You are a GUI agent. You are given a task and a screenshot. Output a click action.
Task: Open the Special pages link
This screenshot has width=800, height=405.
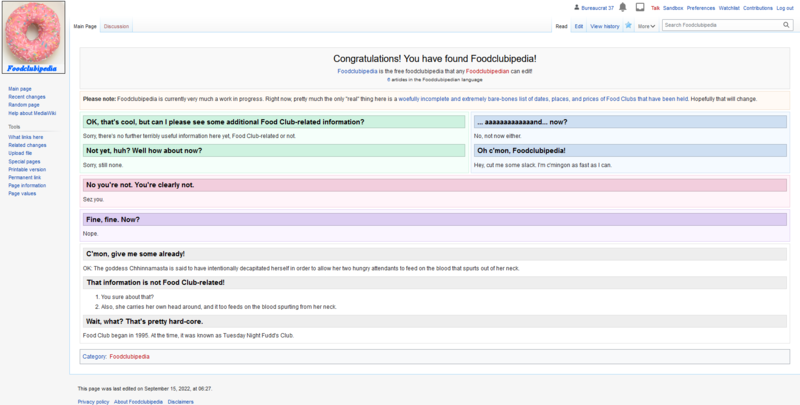(x=25, y=161)
